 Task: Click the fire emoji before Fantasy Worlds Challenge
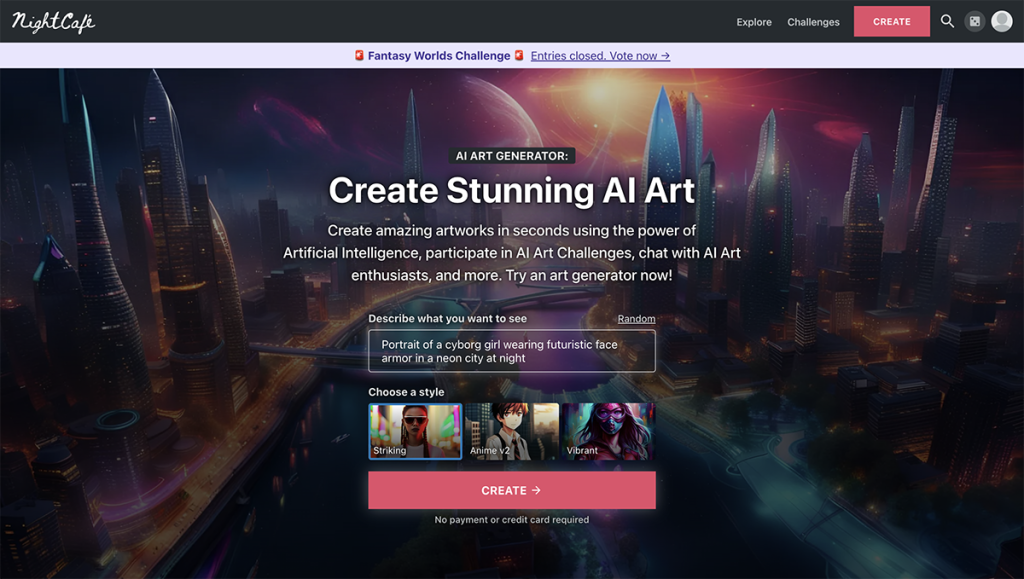pyautogui.click(x=357, y=56)
